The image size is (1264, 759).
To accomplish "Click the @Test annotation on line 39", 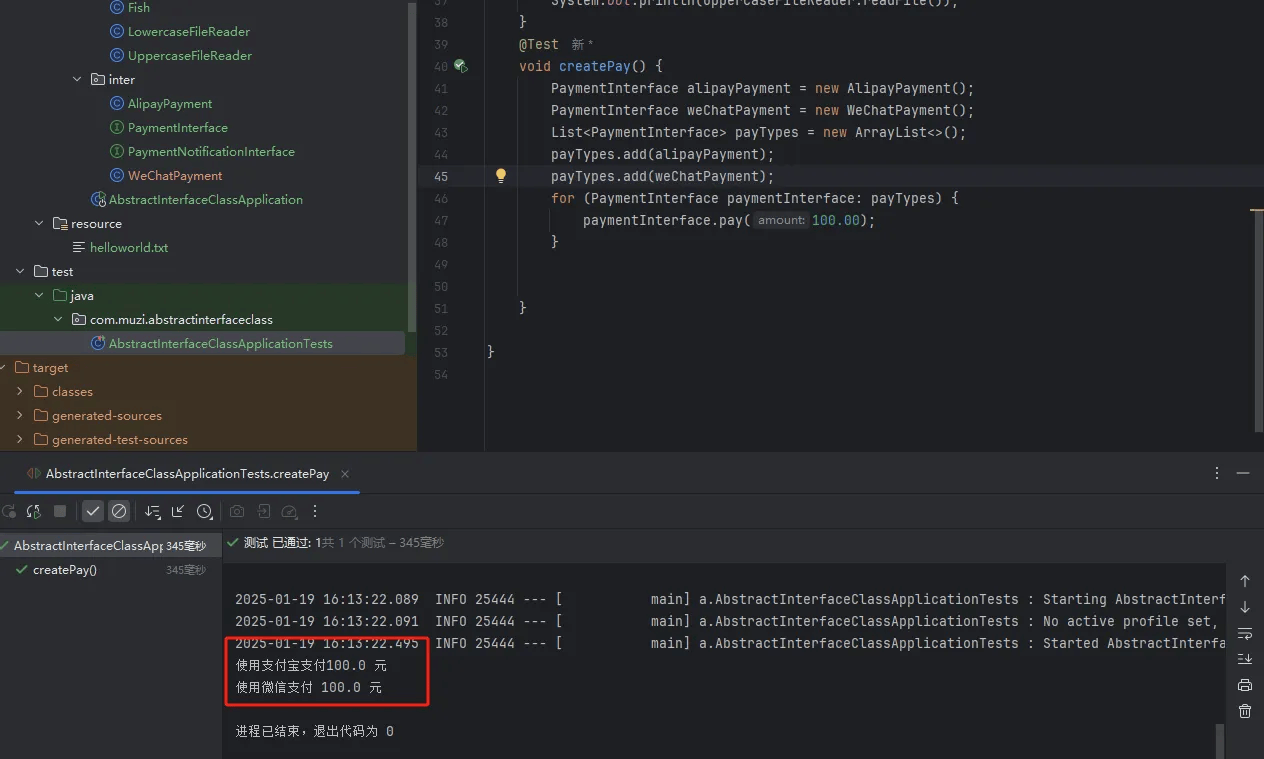I will coord(539,44).
